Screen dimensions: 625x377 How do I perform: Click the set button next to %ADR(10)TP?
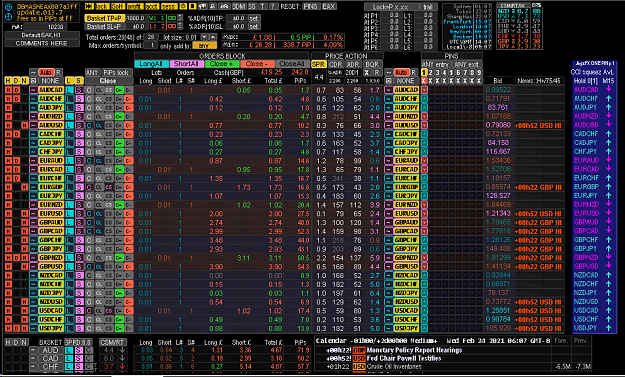pyautogui.click(x=254, y=18)
